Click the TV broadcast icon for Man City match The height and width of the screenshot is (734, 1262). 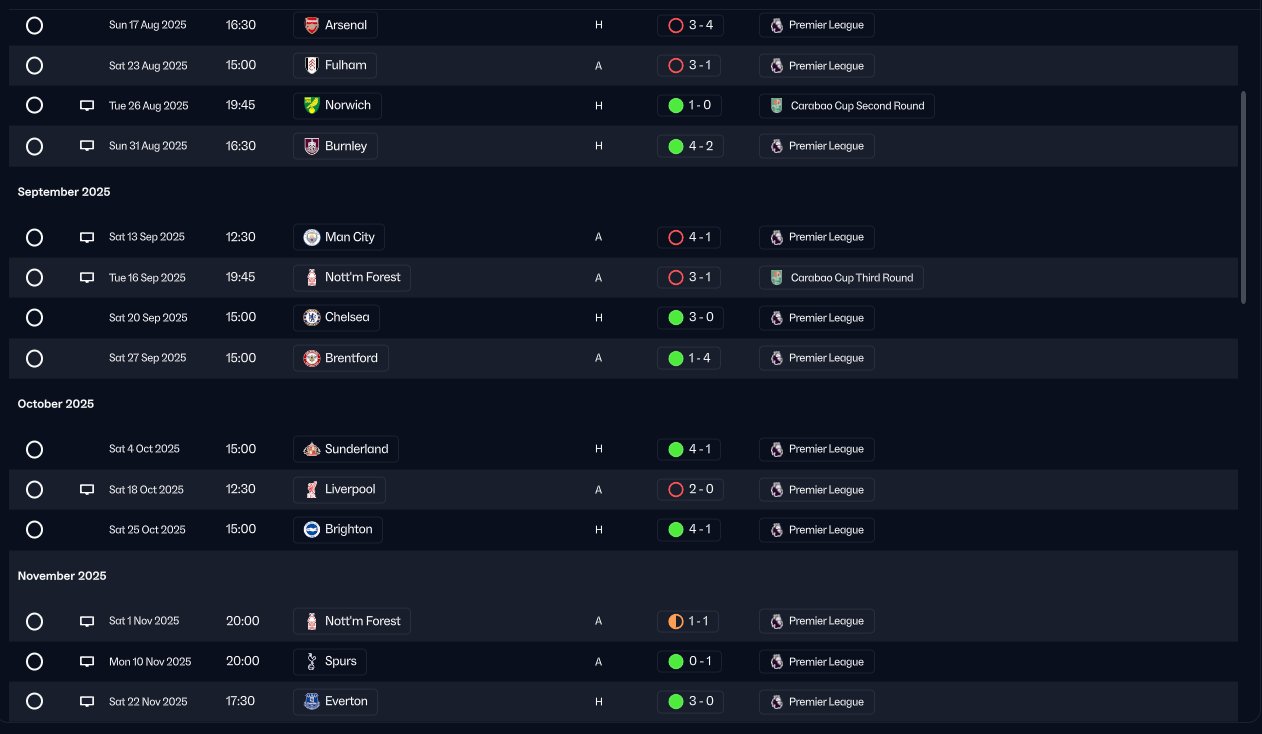coord(87,237)
